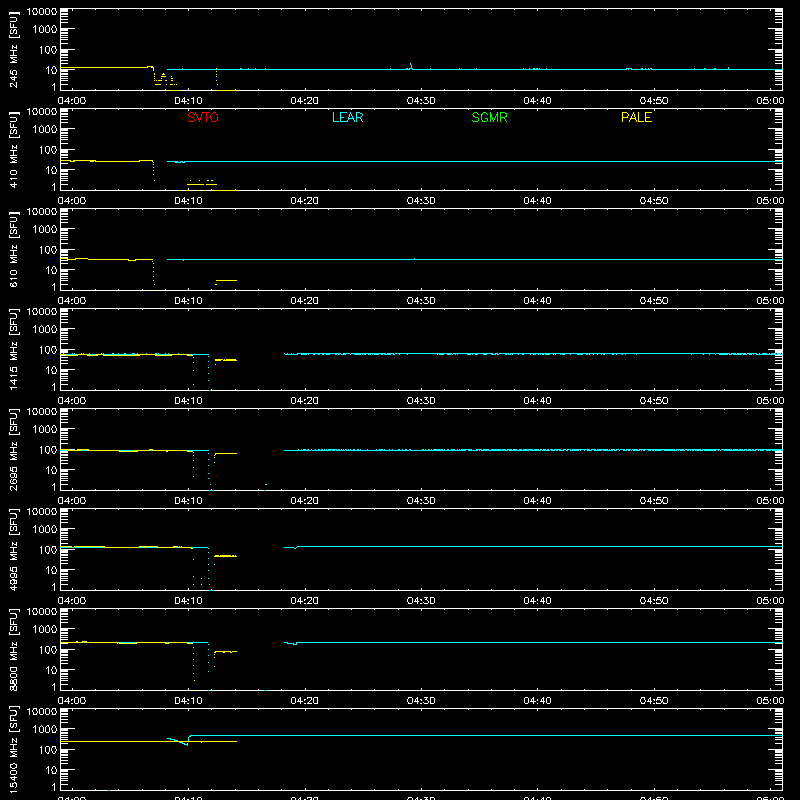
Task: Click the 10 y-axis label of 1415 MHz panel
Action: point(51,370)
